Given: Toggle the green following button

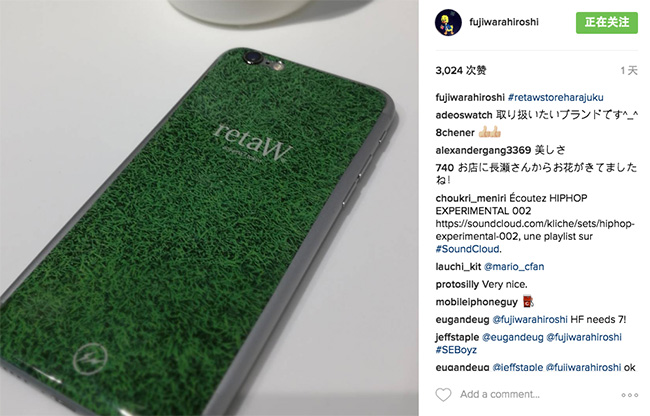Looking at the screenshot, I should click(x=606, y=22).
